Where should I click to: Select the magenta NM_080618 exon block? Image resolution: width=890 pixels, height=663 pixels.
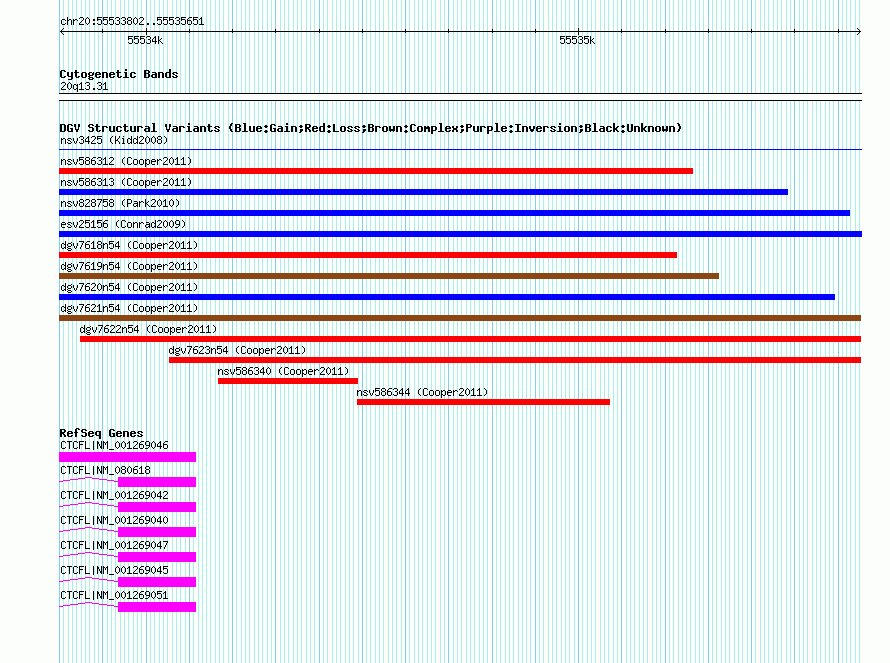point(157,482)
